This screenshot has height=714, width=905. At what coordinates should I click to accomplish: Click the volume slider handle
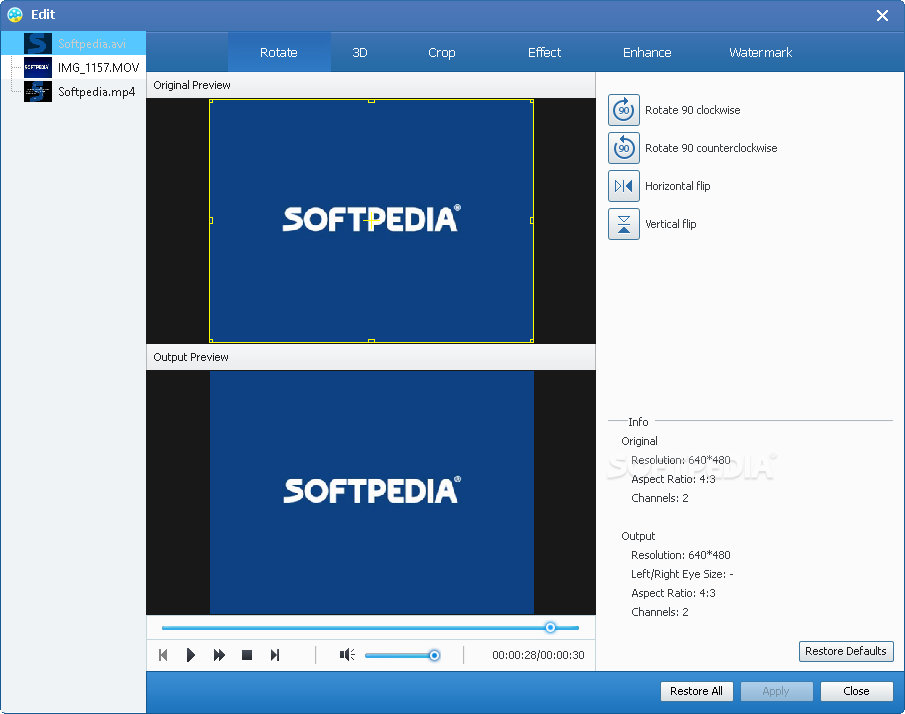[x=435, y=655]
